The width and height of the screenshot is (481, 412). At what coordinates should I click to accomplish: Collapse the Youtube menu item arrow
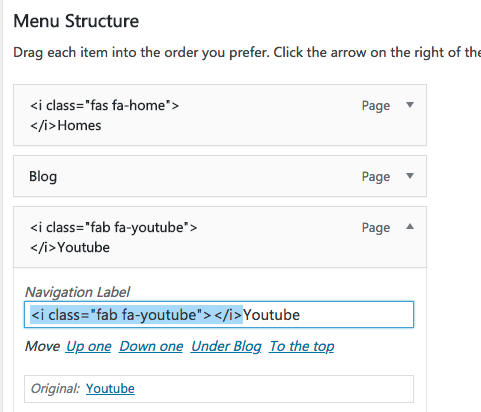[410, 227]
